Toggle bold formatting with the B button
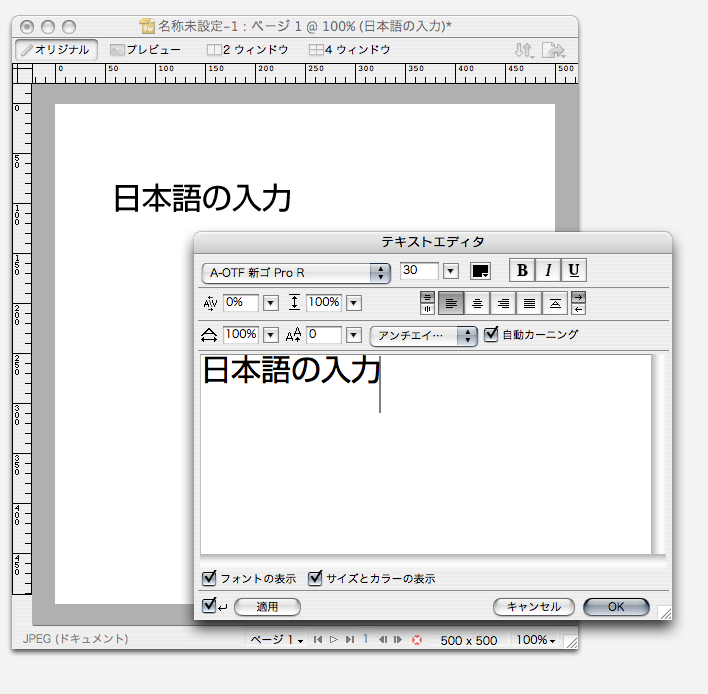The height and width of the screenshot is (694, 708). tap(522, 271)
